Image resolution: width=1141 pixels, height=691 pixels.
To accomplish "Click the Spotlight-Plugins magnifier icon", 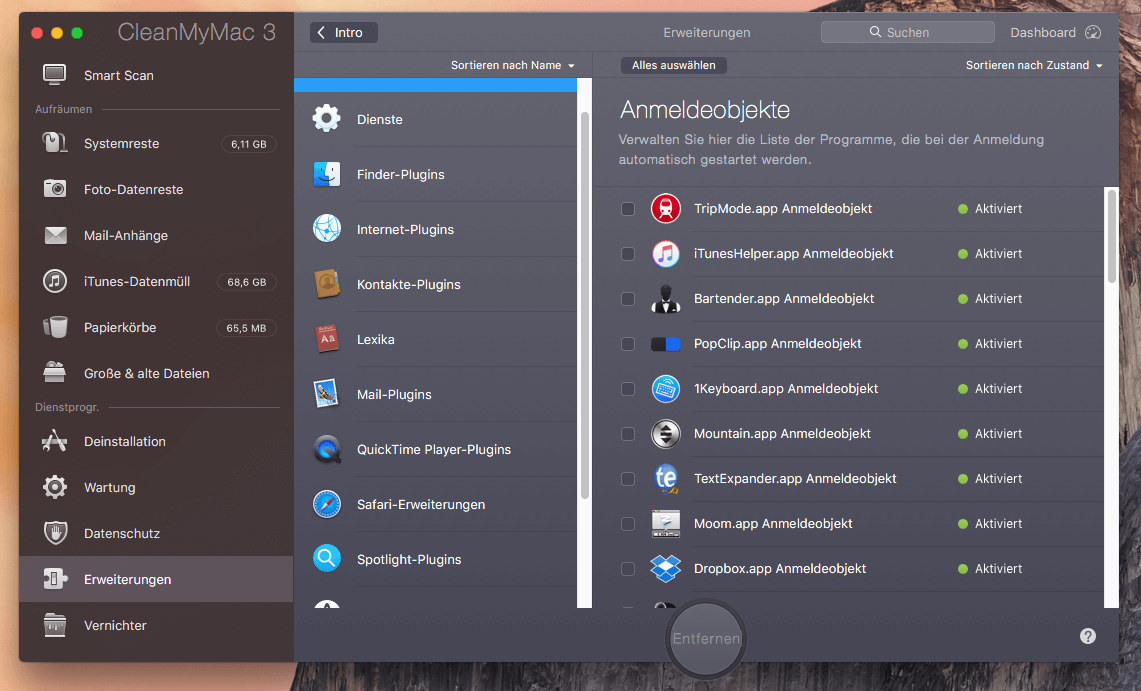I will tap(327, 559).
